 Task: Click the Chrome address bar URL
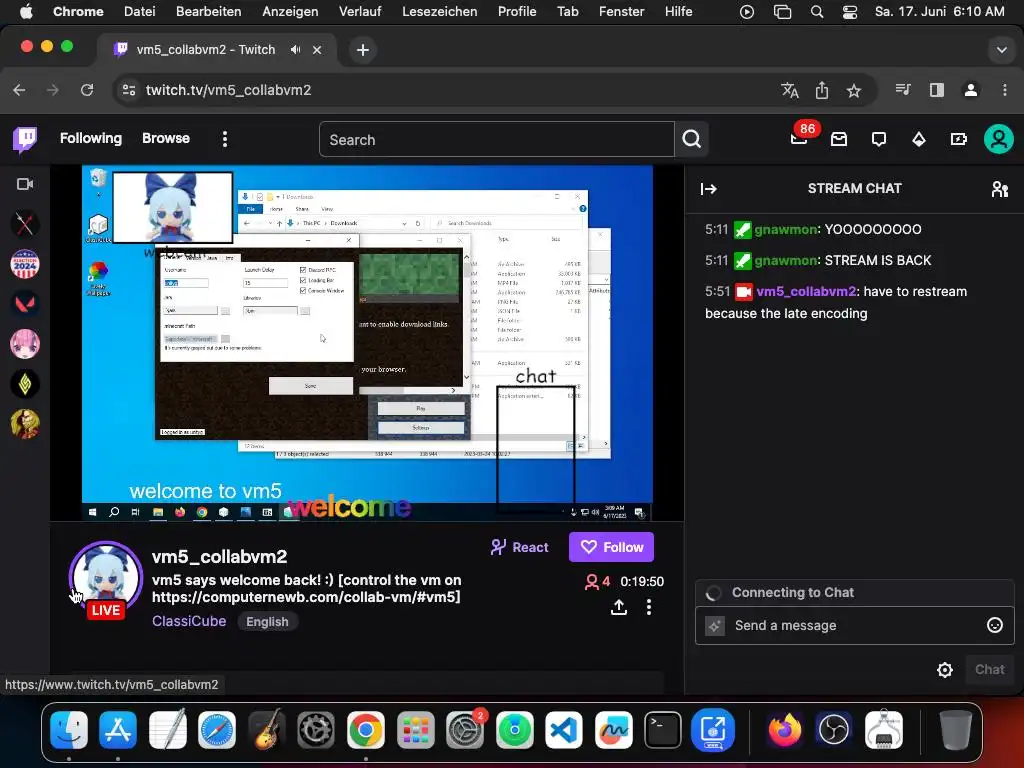click(228, 90)
